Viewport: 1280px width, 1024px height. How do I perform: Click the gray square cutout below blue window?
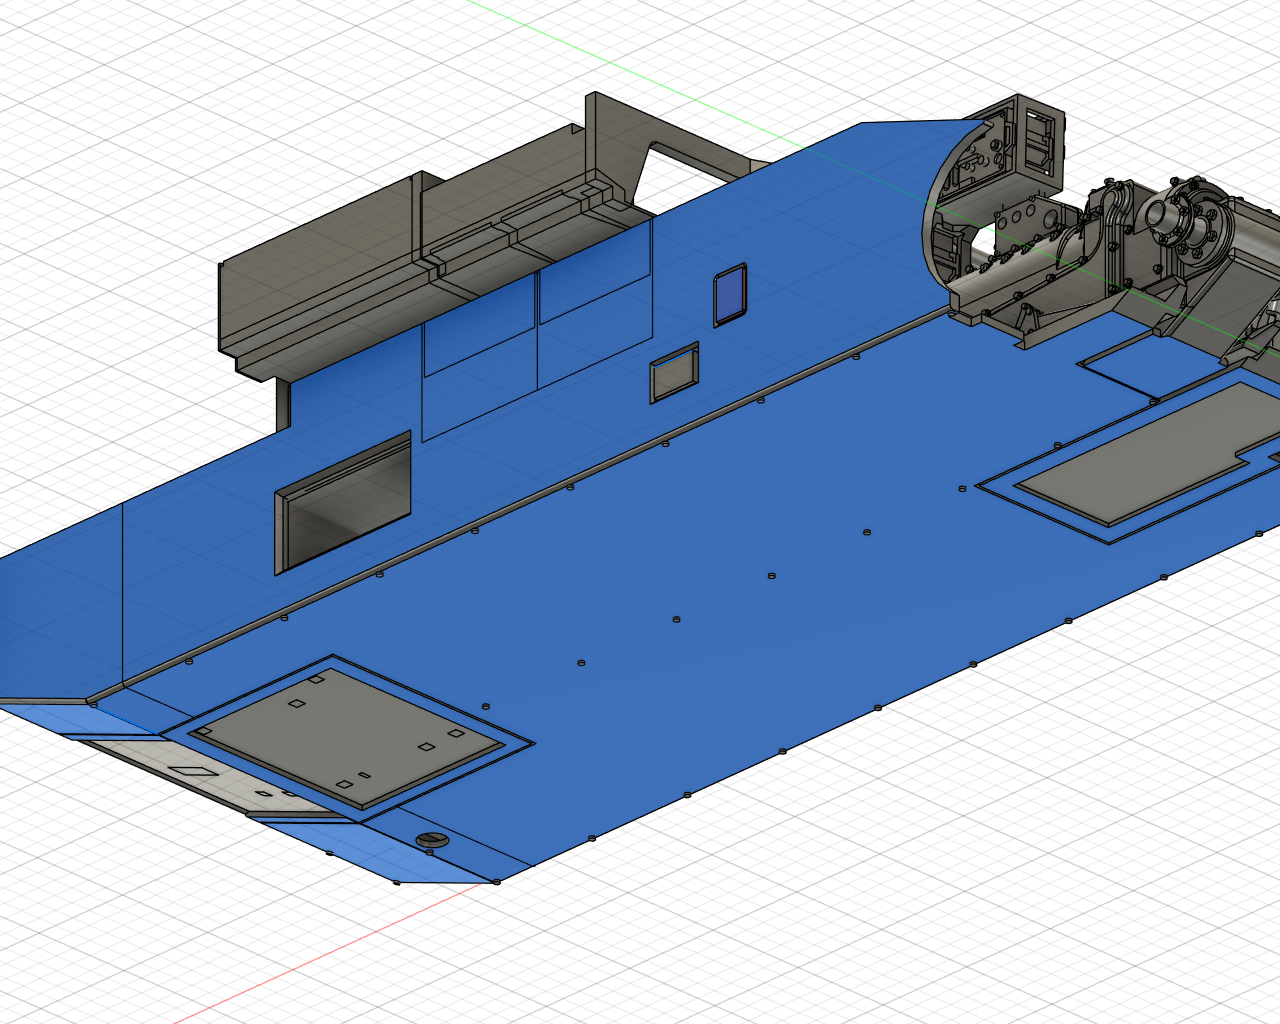pos(675,373)
